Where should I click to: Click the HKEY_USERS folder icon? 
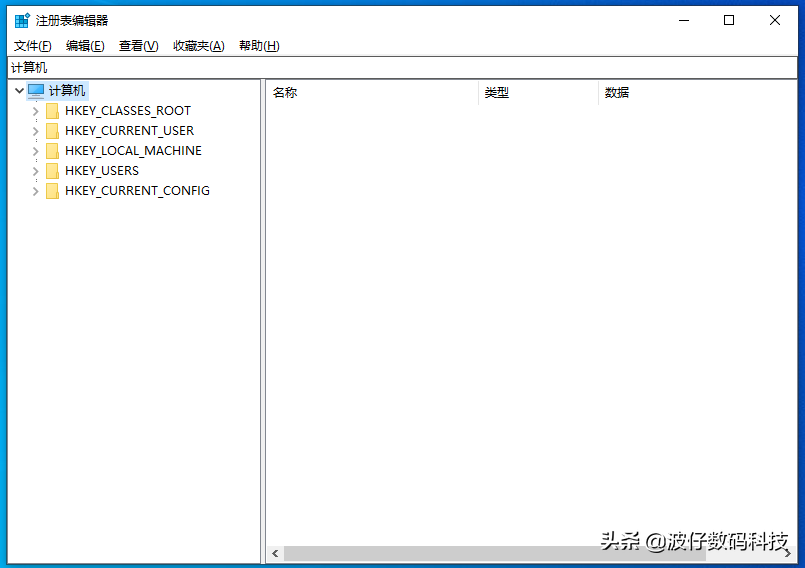click(52, 171)
